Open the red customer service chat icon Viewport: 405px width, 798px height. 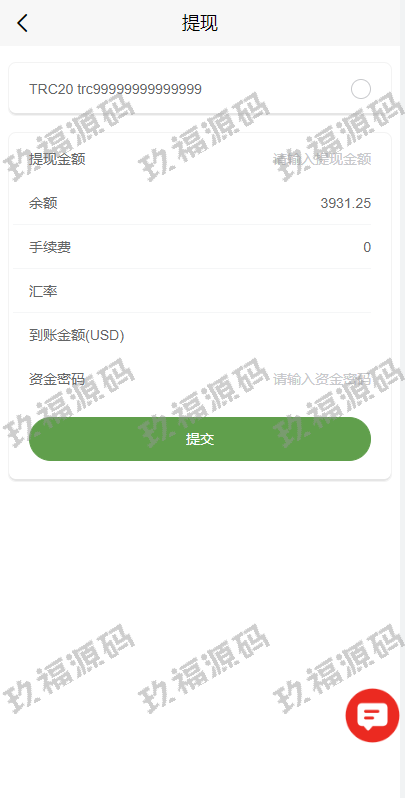(x=372, y=716)
